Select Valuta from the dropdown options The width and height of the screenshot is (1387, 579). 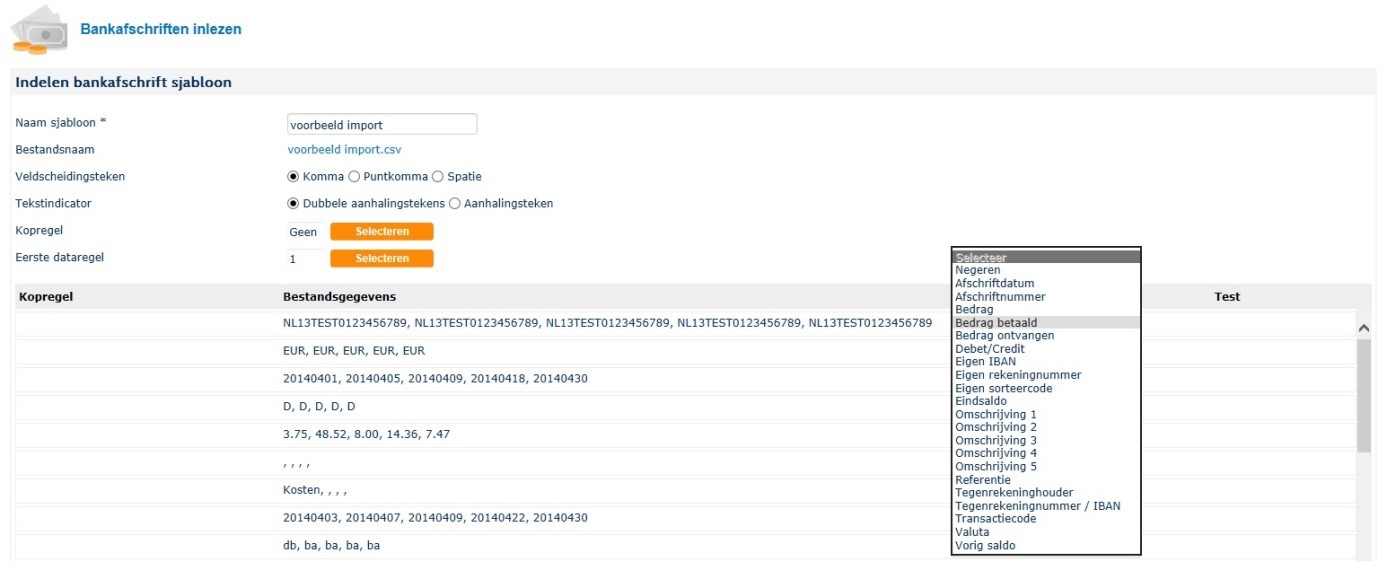972,533
